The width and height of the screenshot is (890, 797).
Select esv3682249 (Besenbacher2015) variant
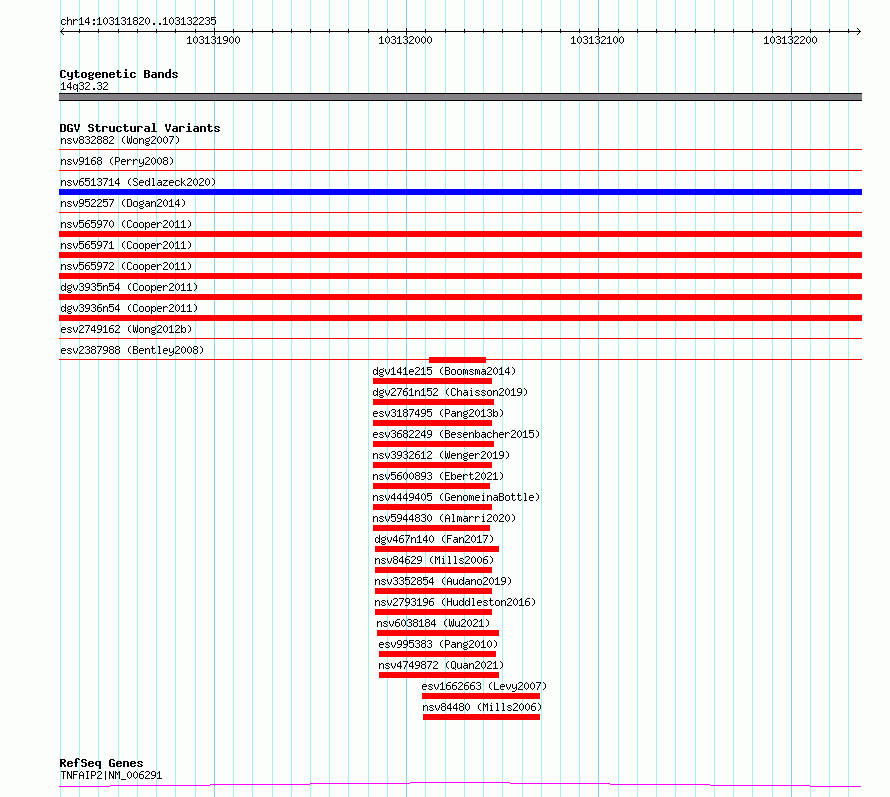[456, 434]
